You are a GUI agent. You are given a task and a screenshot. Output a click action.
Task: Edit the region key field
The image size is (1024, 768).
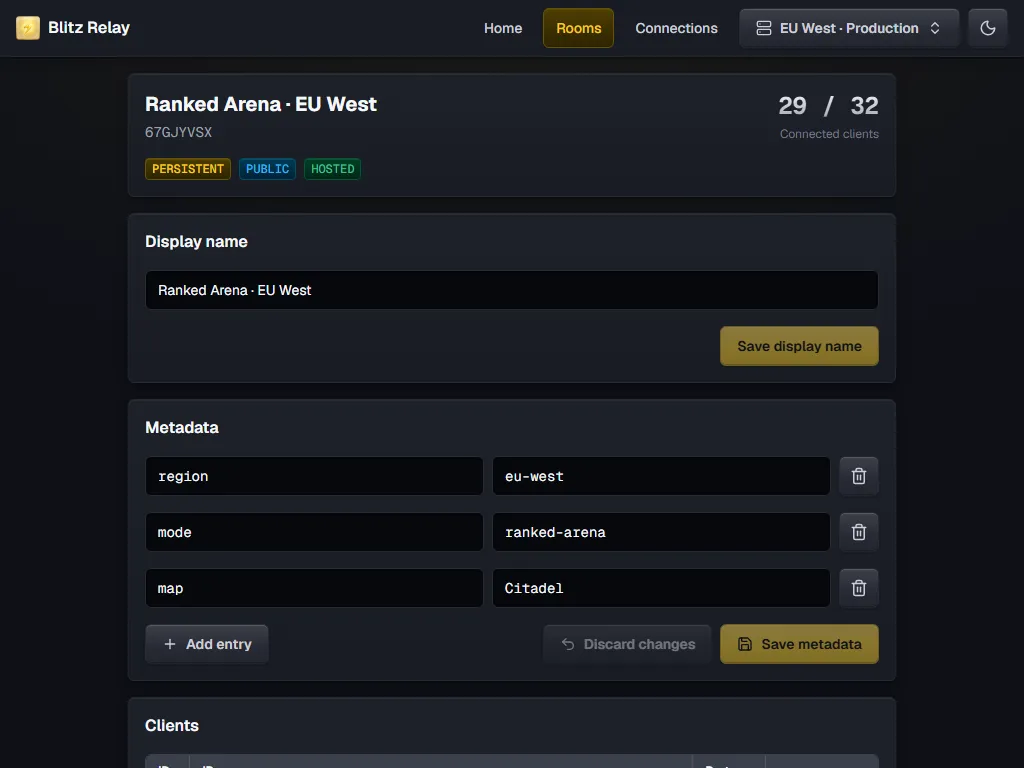[x=314, y=476]
